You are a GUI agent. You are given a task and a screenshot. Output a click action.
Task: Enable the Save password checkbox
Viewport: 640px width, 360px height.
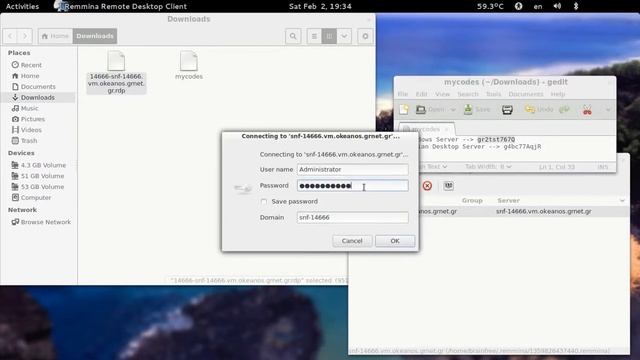[264, 202]
